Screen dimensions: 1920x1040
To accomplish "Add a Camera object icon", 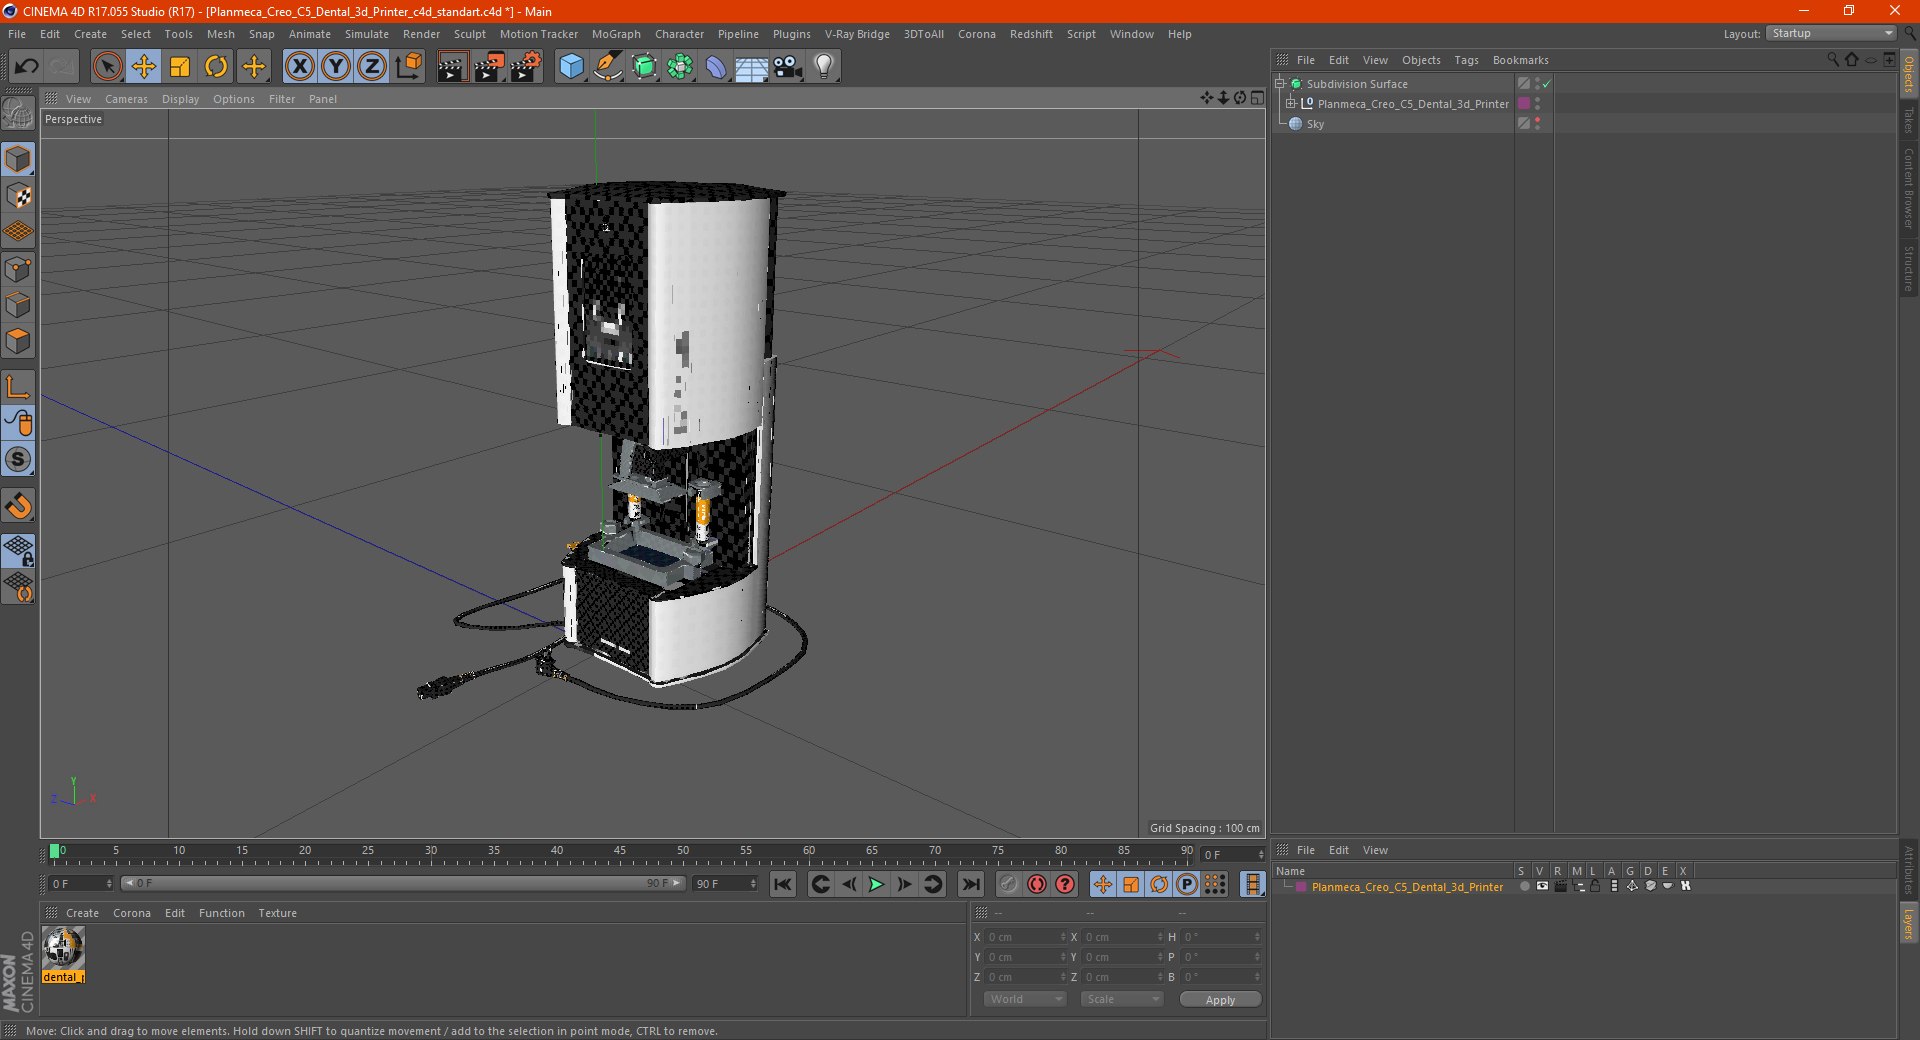I will [x=788, y=67].
